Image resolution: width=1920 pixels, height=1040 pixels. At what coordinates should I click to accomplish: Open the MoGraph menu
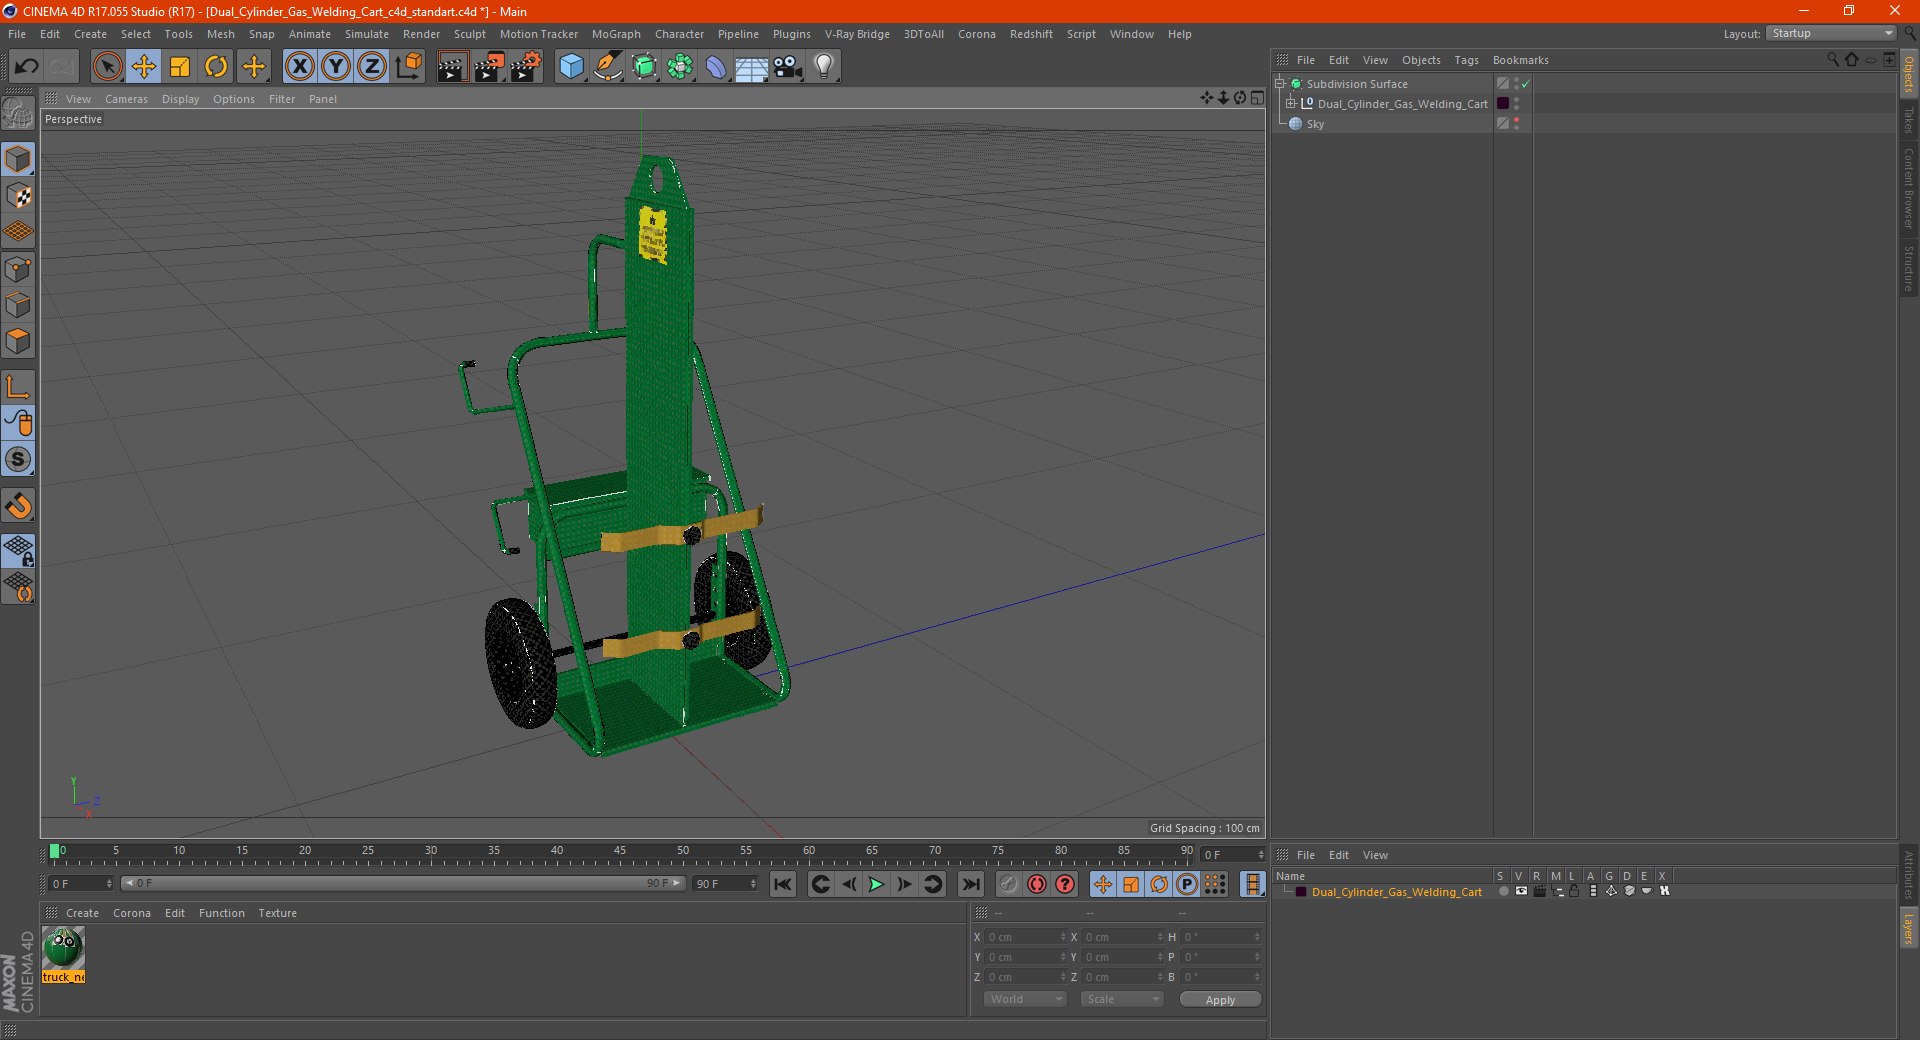click(x=616, y=34)
